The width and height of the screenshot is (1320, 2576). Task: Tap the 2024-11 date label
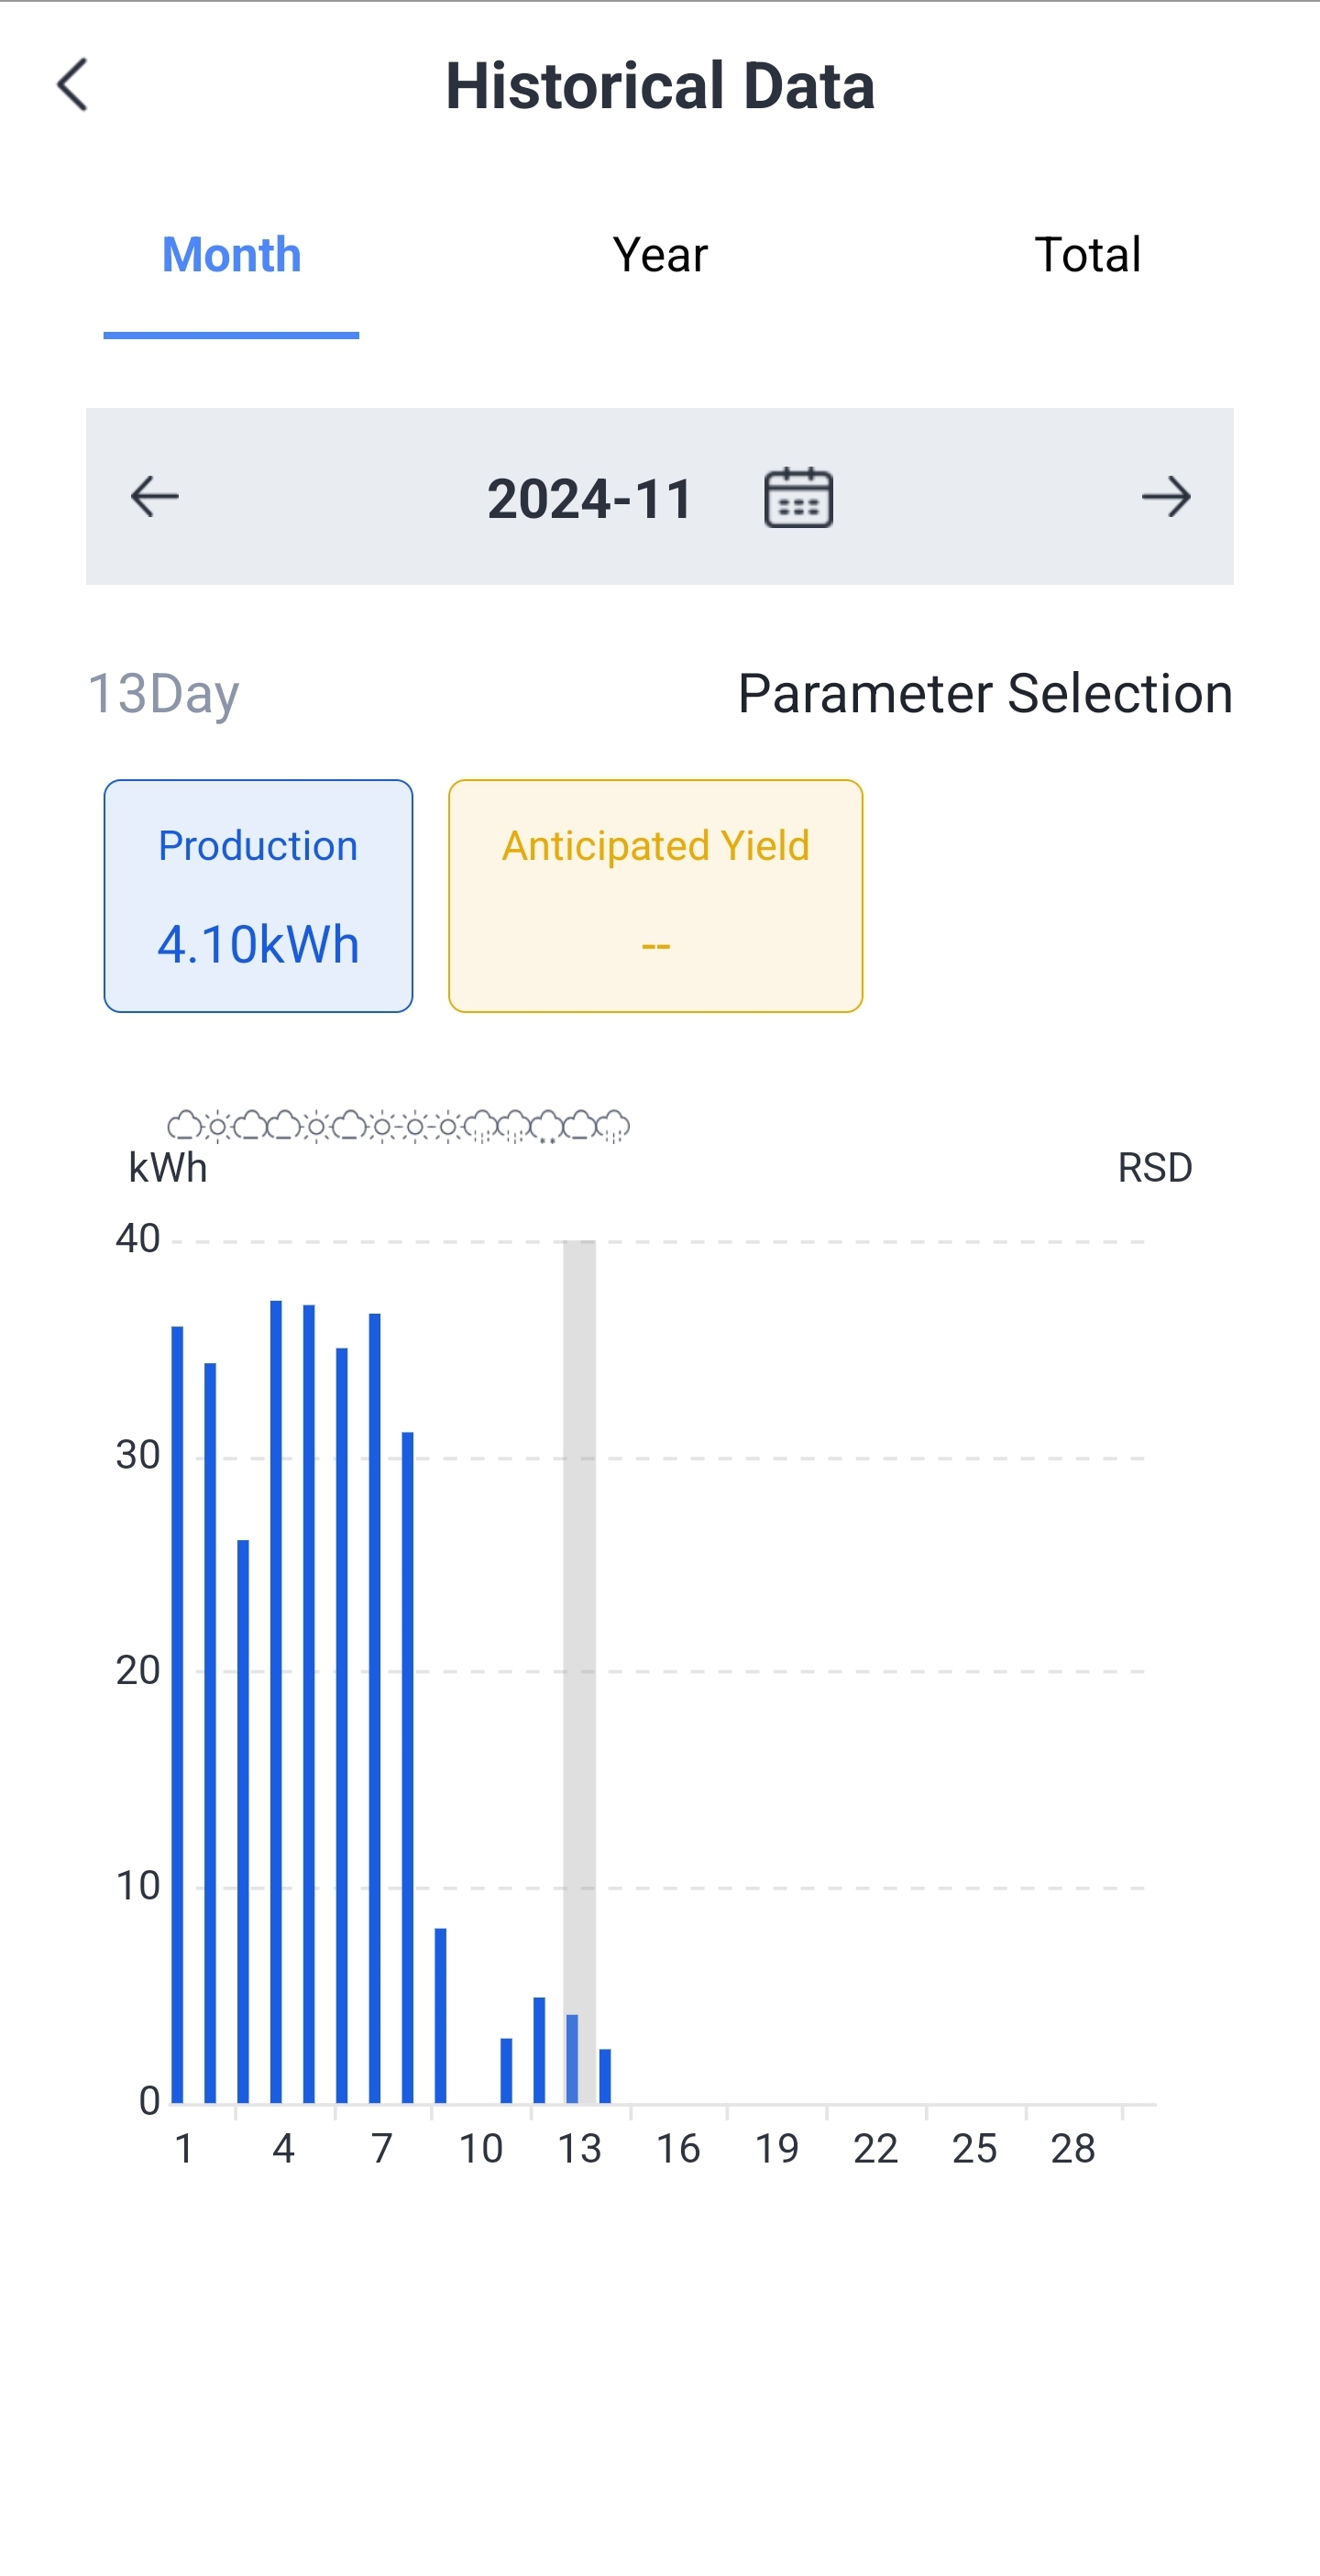[x=590, y=498]
